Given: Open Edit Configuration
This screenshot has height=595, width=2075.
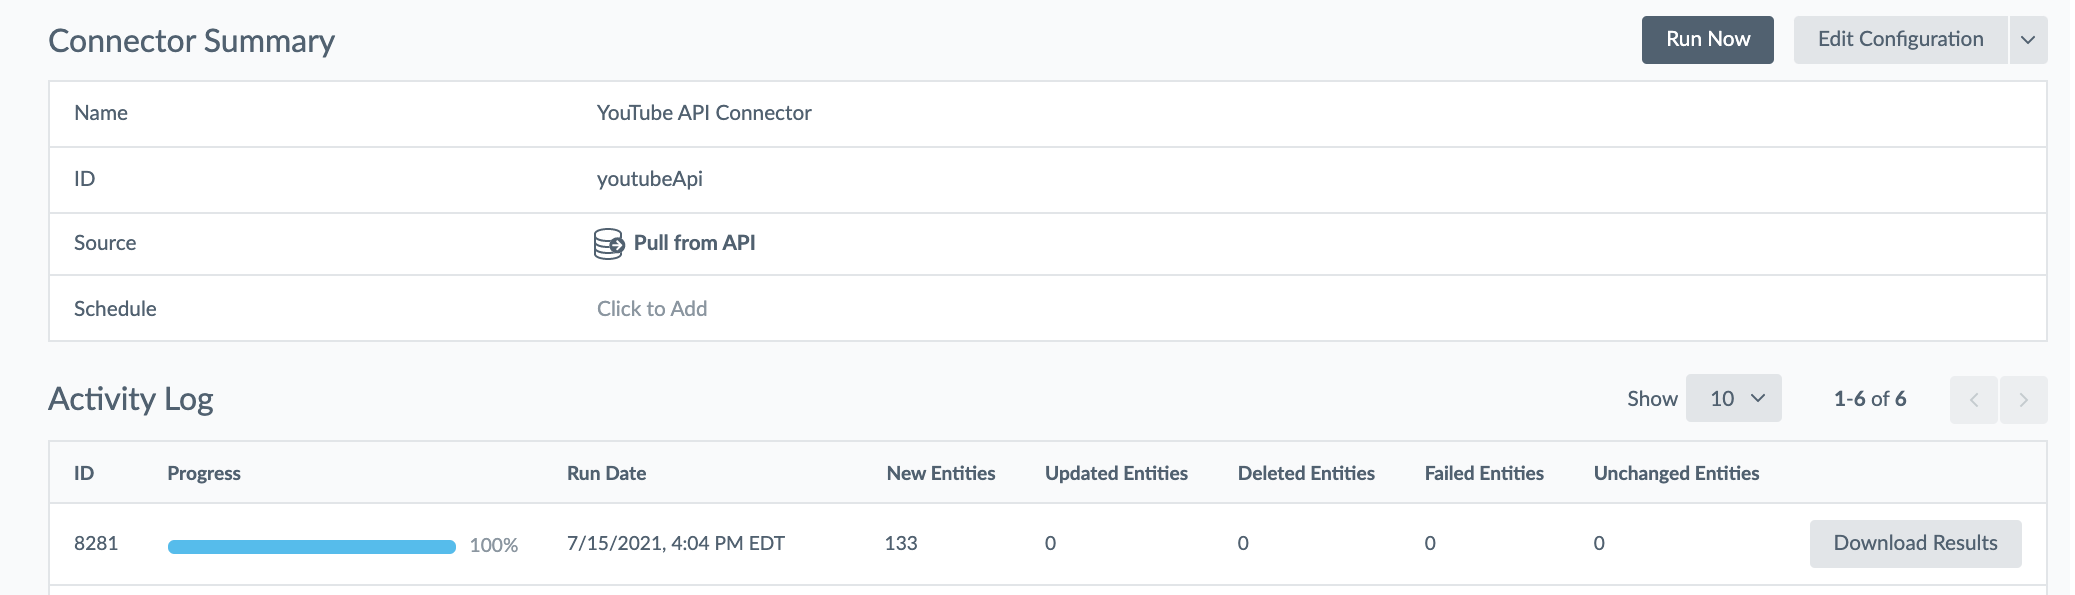Looking at the screenshot, I should click(x=1900, y=40).
